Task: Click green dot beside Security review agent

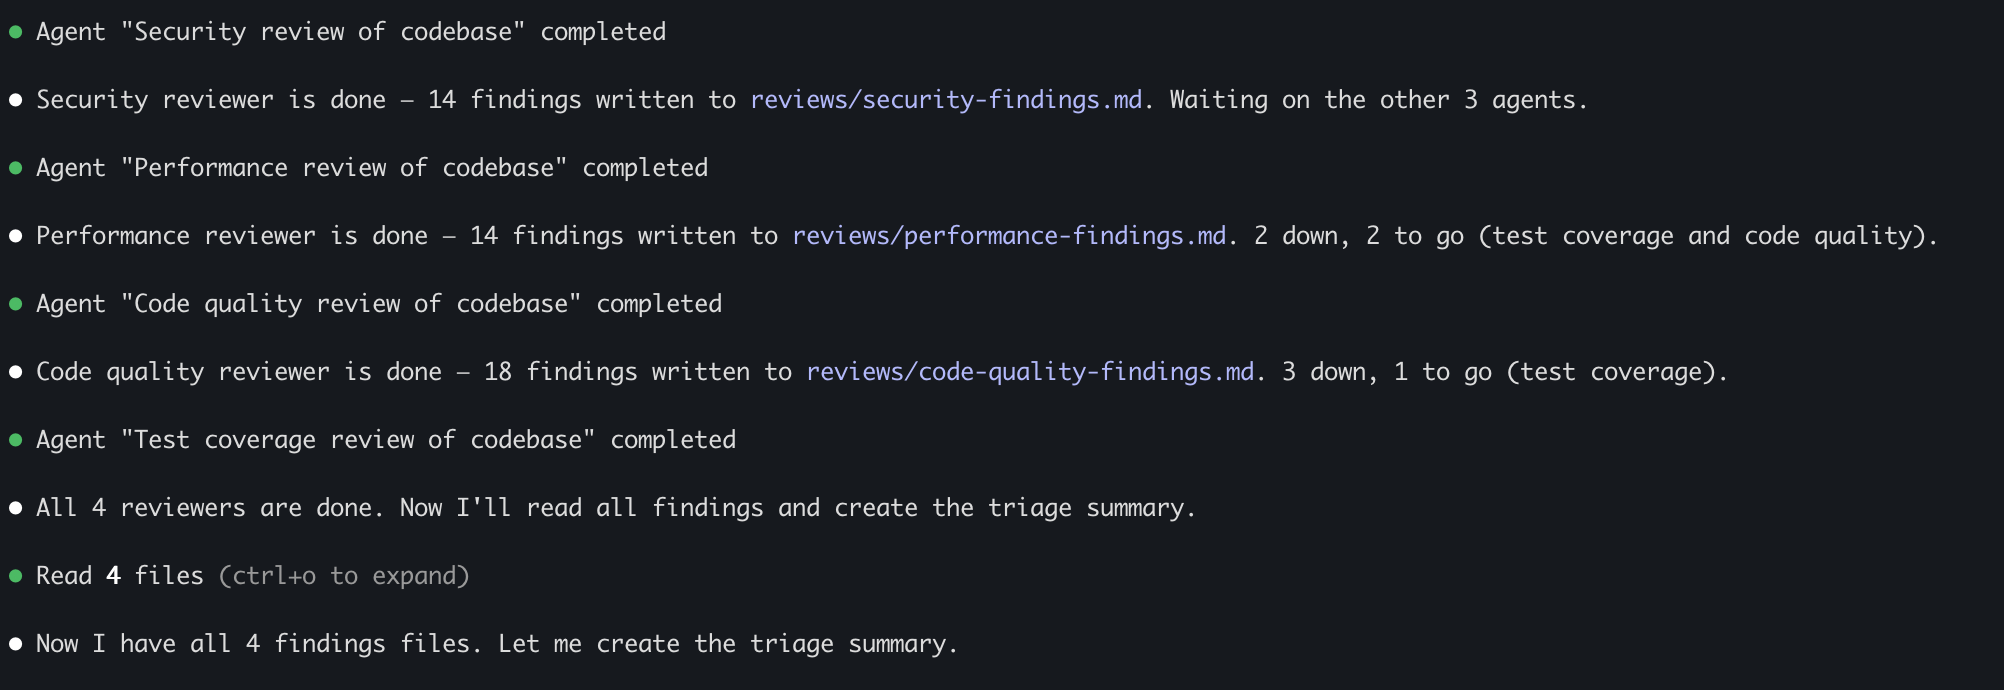Action: coord(16,32)
